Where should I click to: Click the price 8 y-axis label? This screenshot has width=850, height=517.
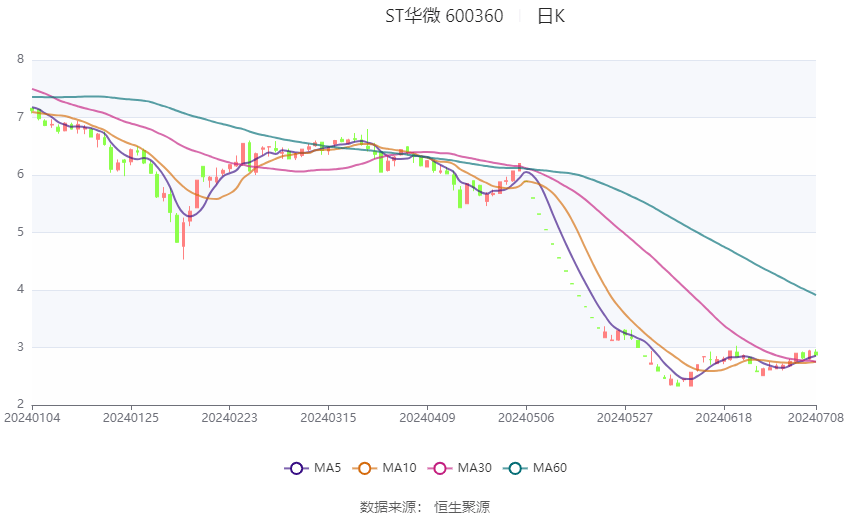(21, 59)
